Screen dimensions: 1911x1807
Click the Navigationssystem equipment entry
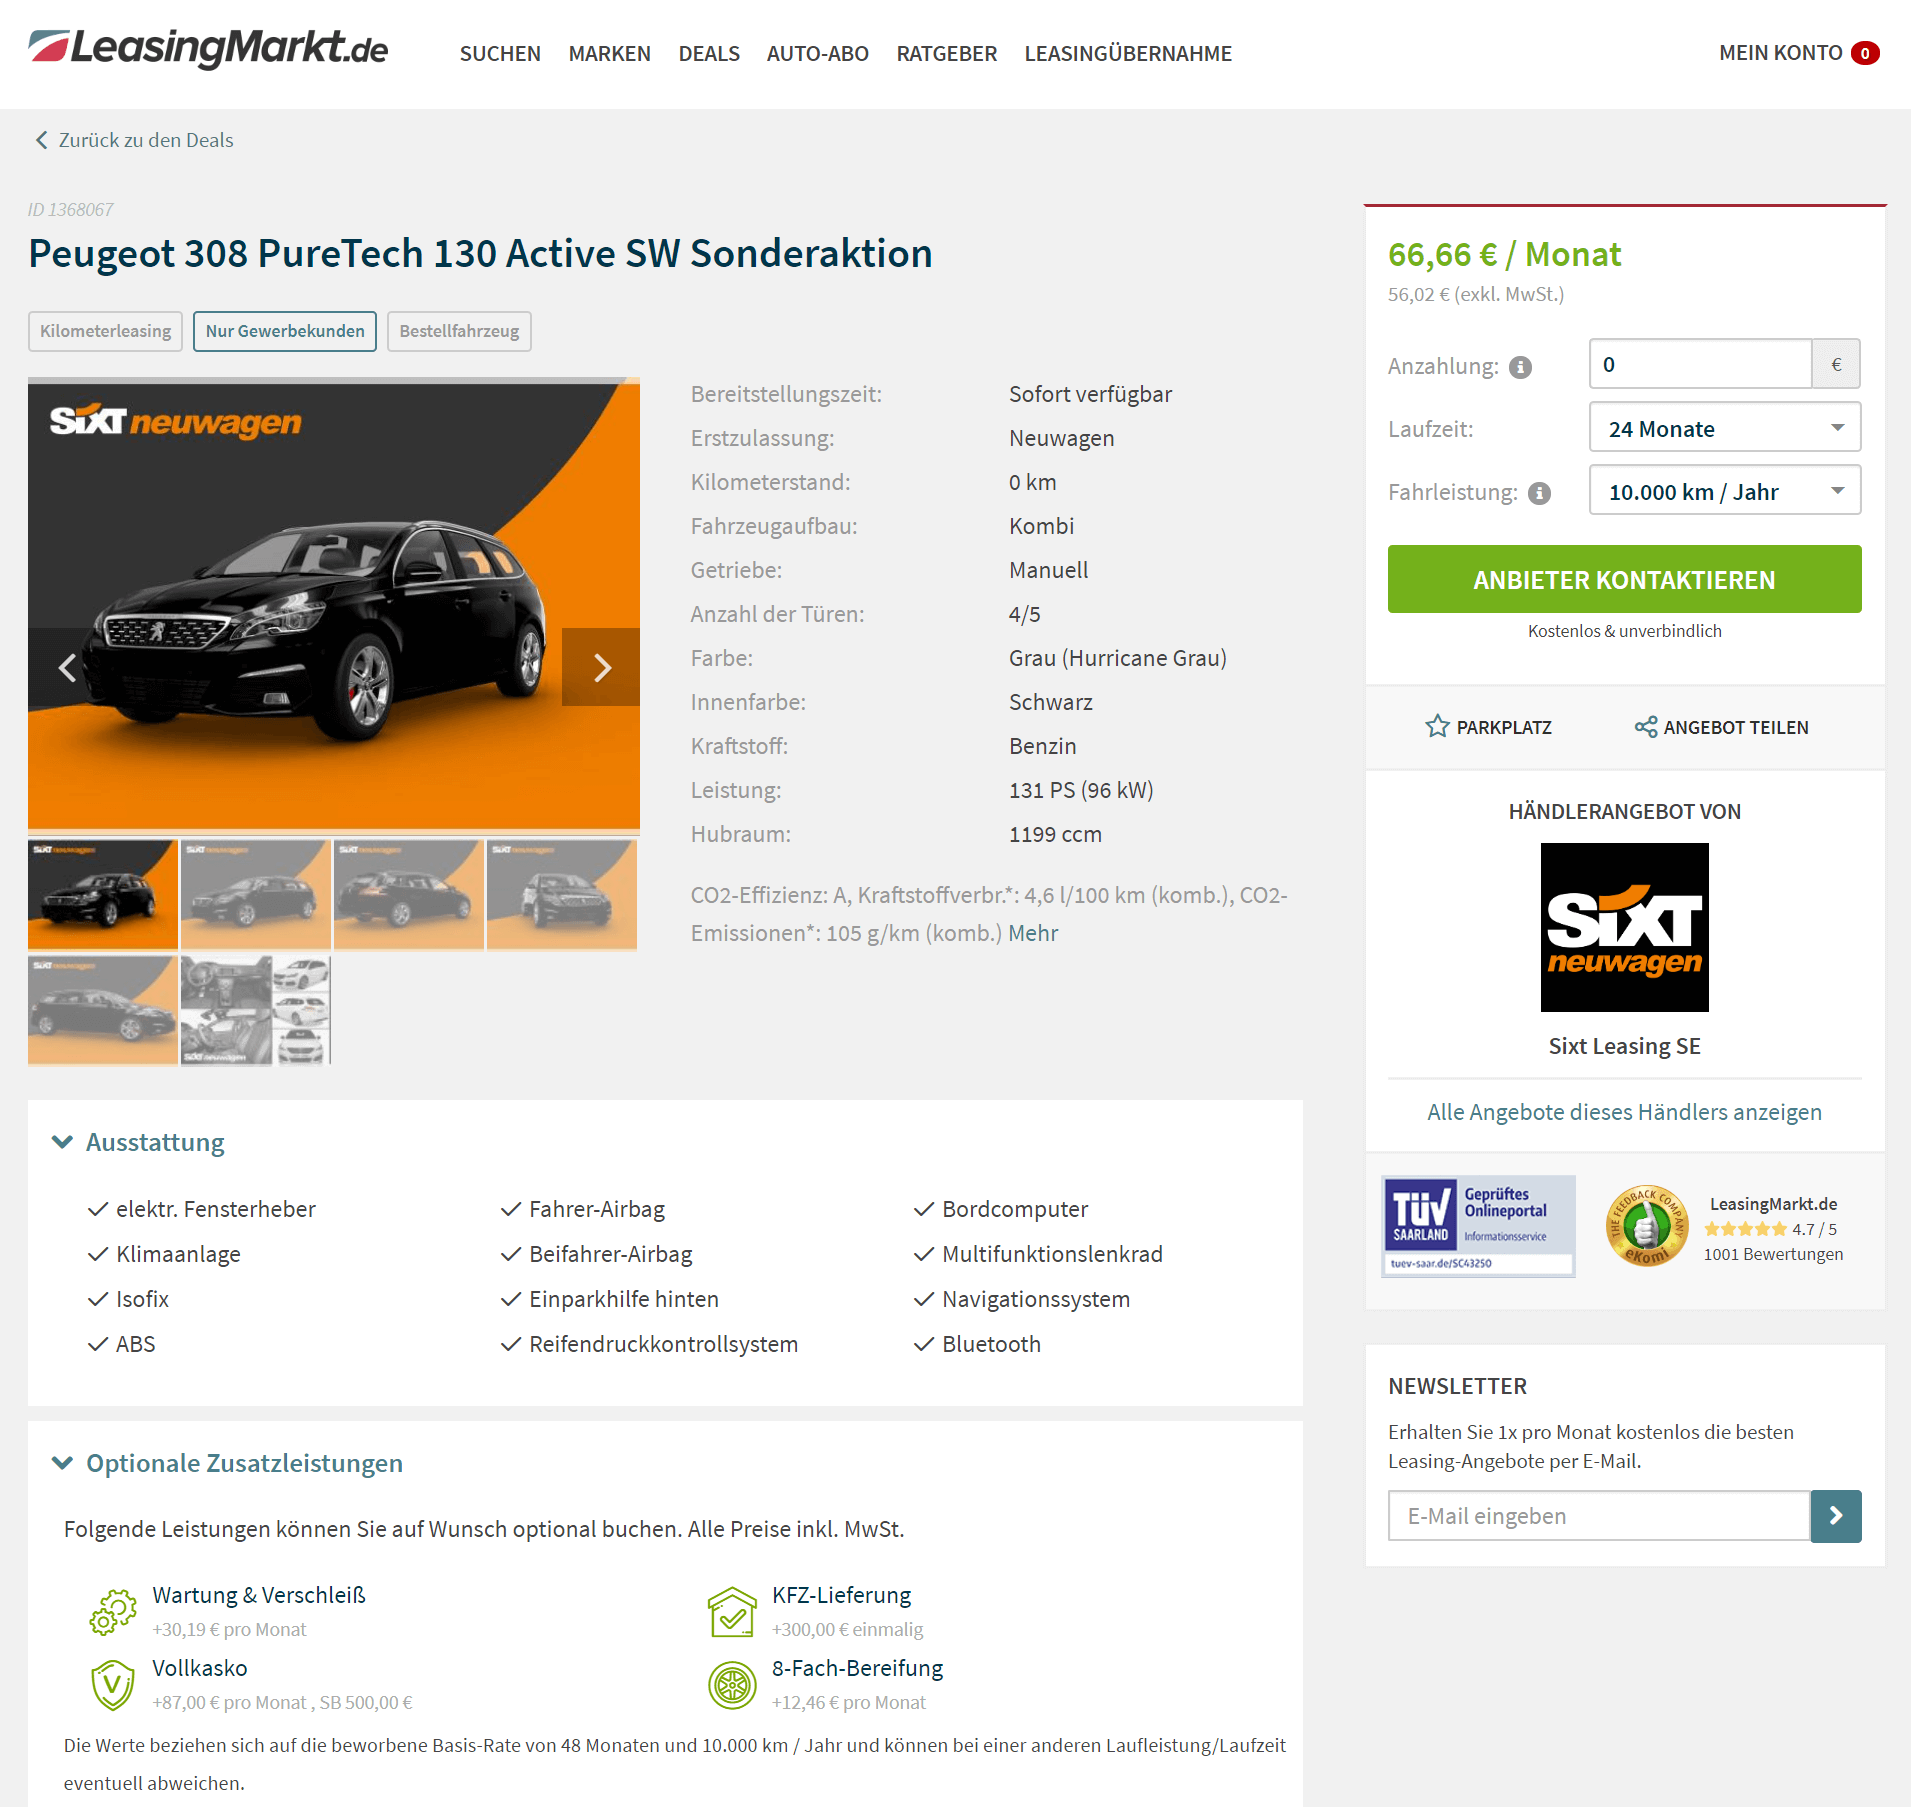click(1036, 1299)
